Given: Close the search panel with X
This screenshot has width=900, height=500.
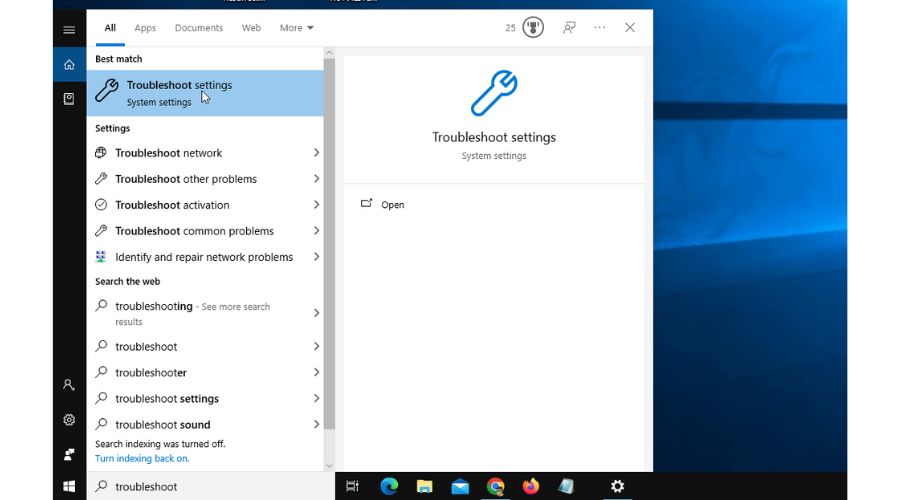Looking at the screenshot, I should pyautogui.click(x=630, y=28).
